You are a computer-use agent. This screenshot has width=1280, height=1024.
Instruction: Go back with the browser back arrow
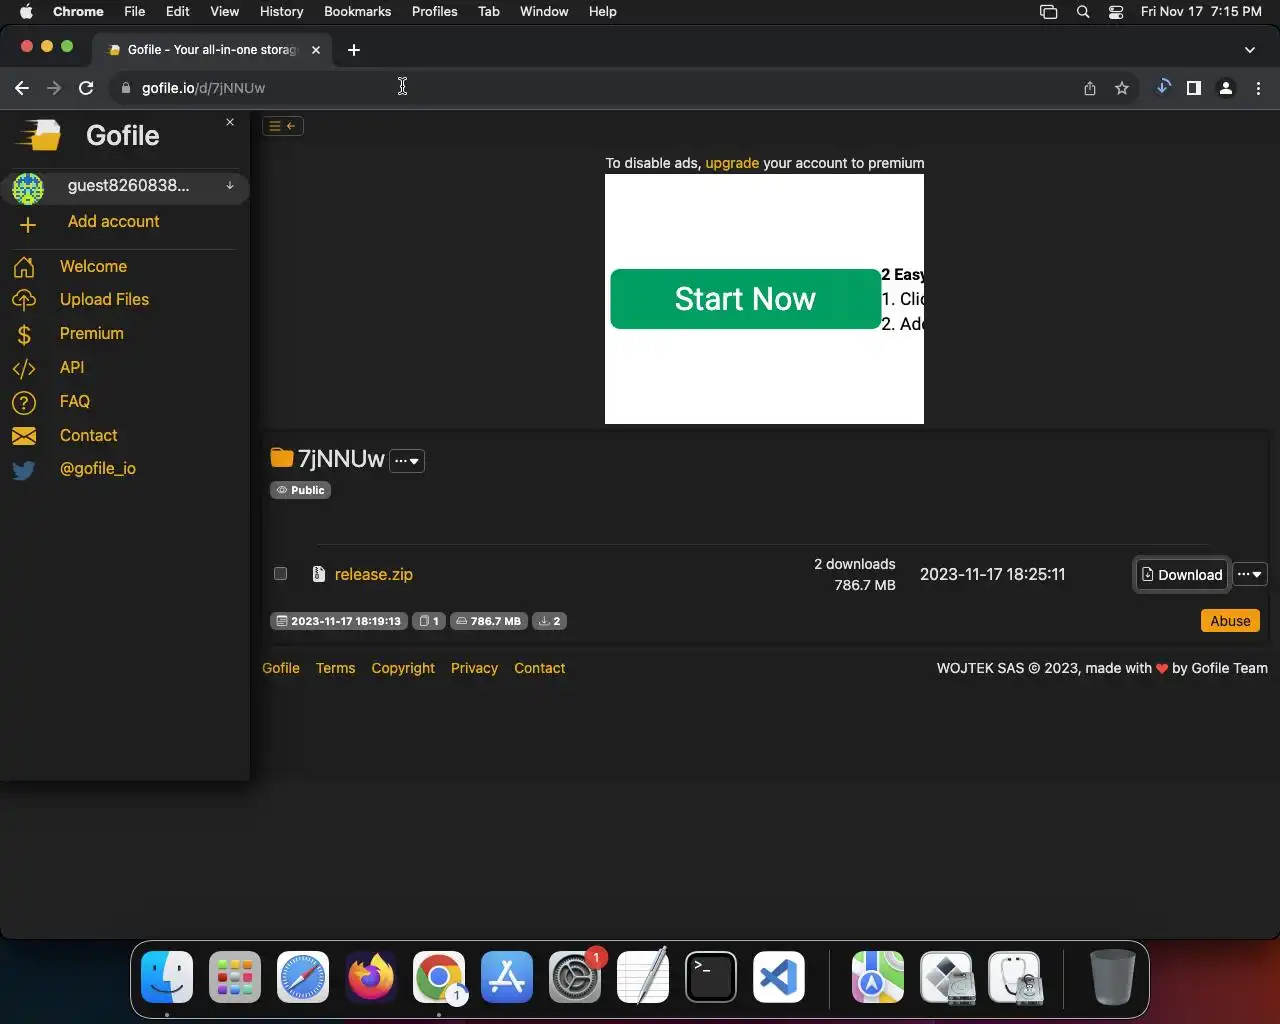pos(22,88)
